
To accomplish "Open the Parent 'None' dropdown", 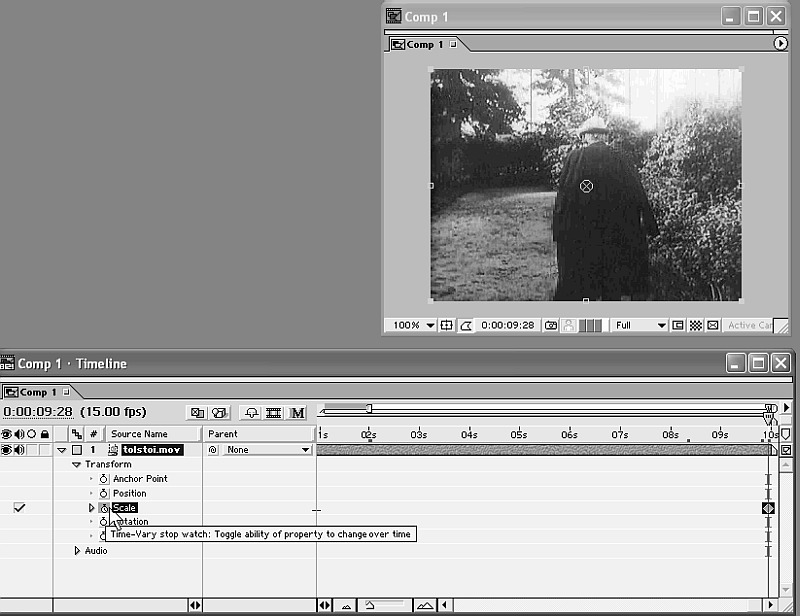I will click(x=306, y=450).
